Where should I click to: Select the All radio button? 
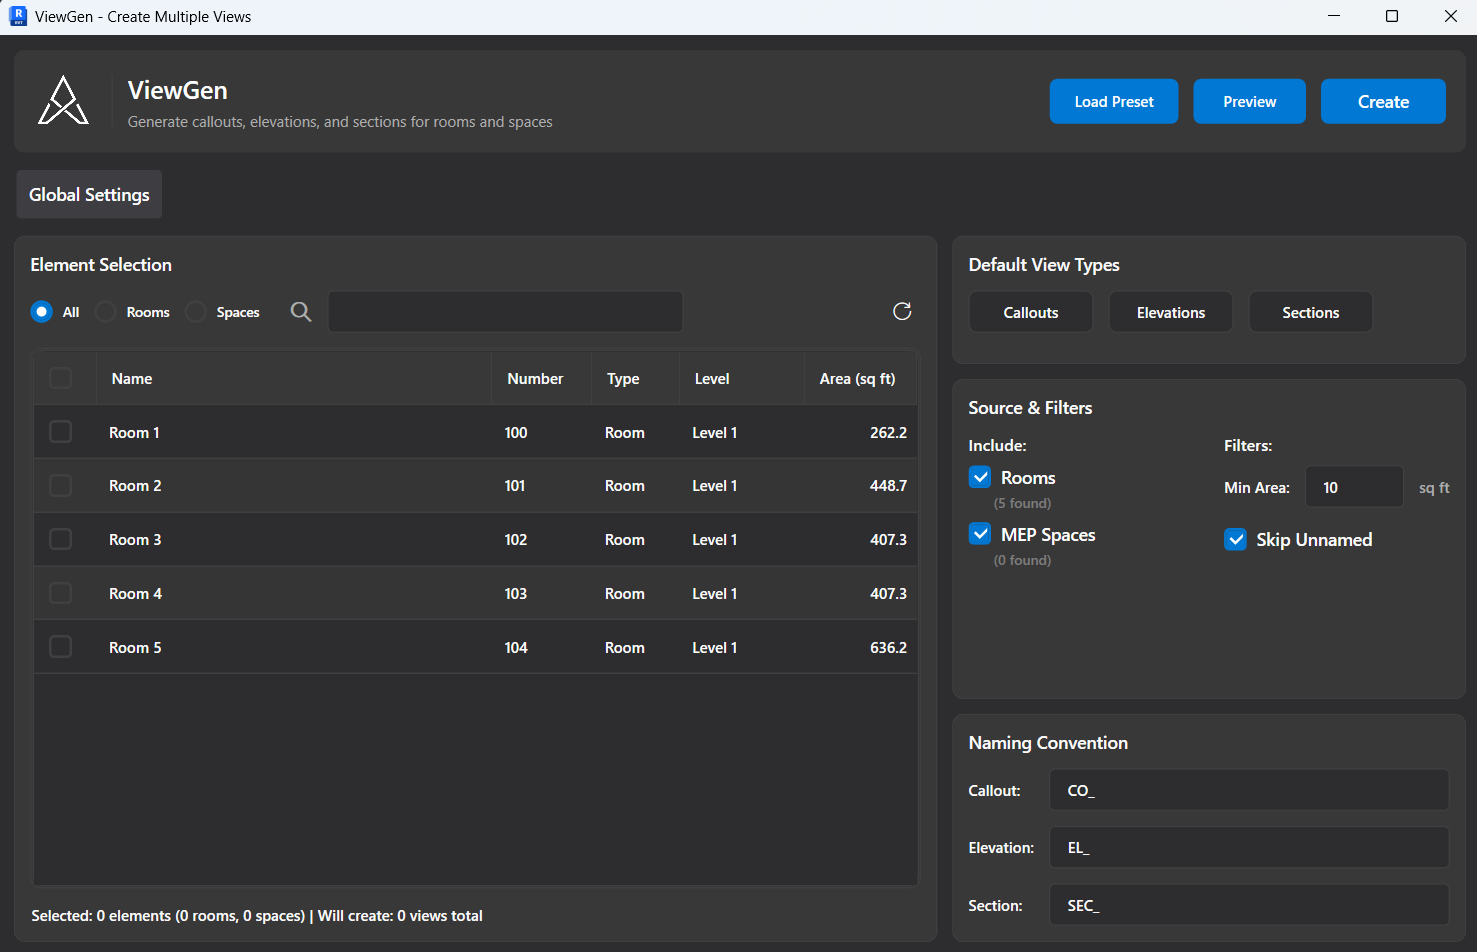click(42, 312)
